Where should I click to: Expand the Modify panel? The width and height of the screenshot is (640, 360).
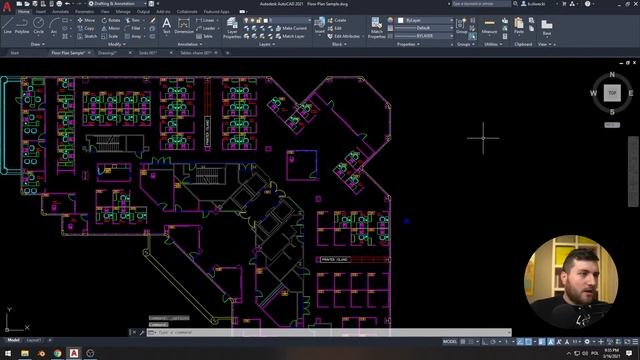(x=116, y=44)
